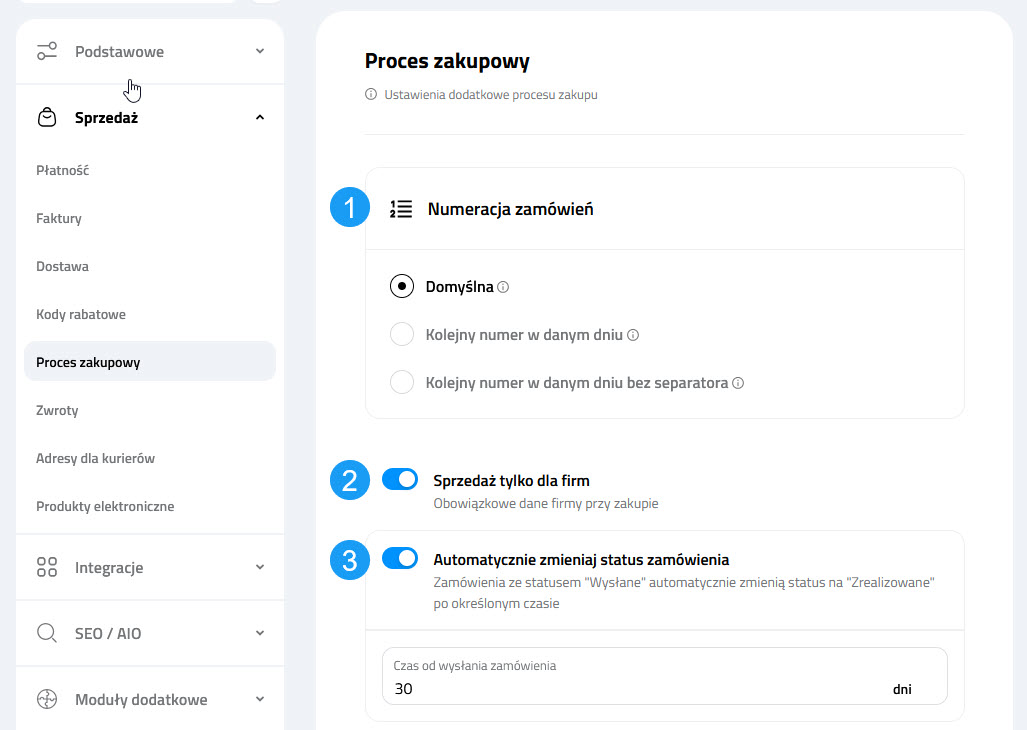
Task: Click the Integracje grid icon
Action: coord(47,567)
